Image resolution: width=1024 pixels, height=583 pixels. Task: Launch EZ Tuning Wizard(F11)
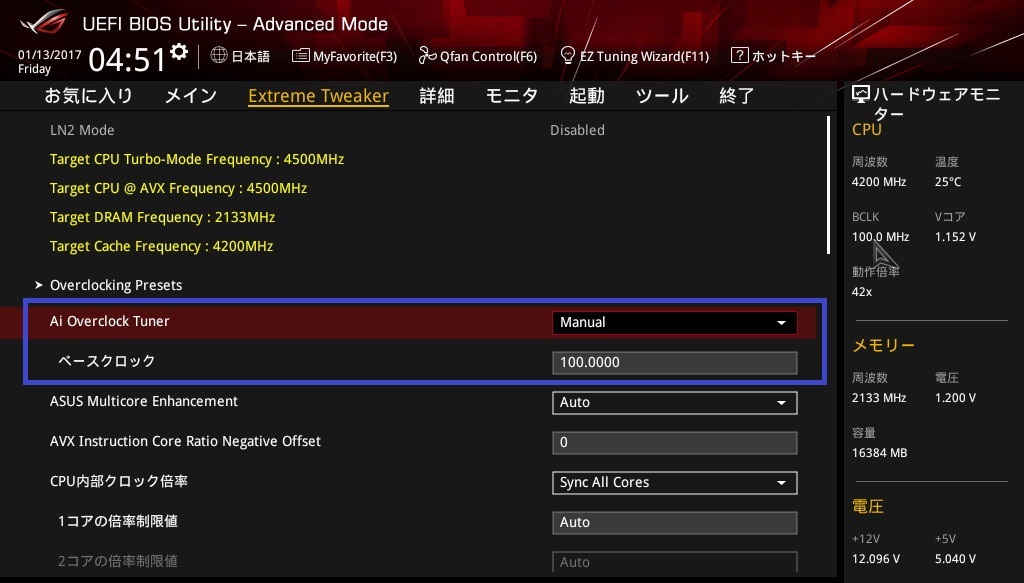click(635, 56)
